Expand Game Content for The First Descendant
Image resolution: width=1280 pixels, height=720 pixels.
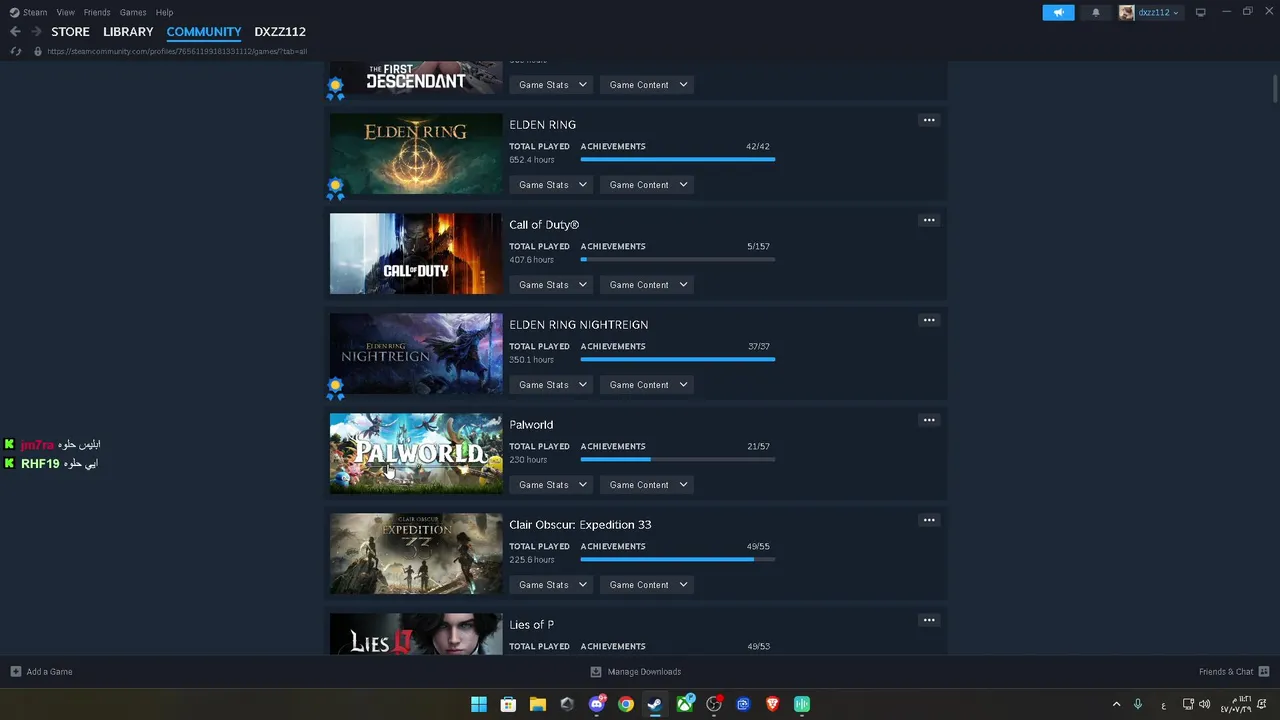[x=648, y=85]
